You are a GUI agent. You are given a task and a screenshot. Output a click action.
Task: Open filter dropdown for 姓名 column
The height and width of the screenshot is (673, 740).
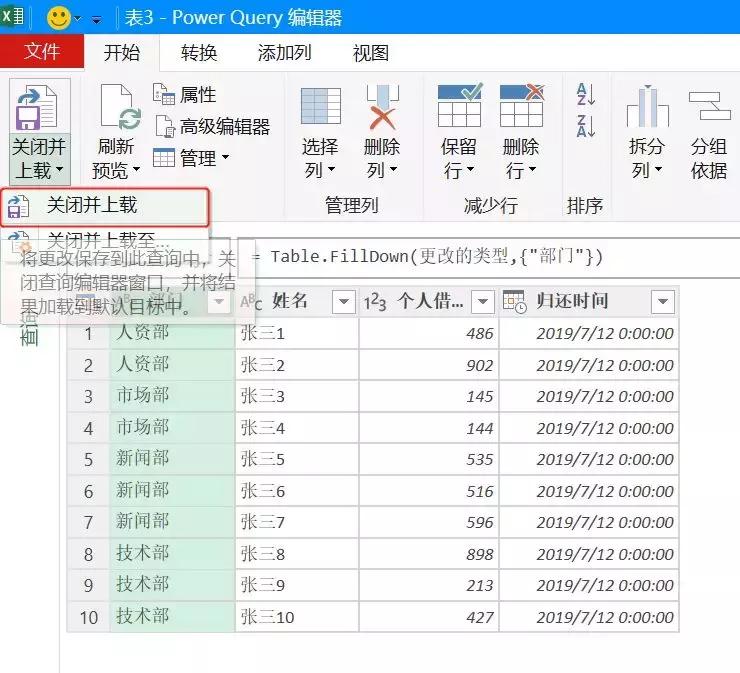(x=344, y=302)
